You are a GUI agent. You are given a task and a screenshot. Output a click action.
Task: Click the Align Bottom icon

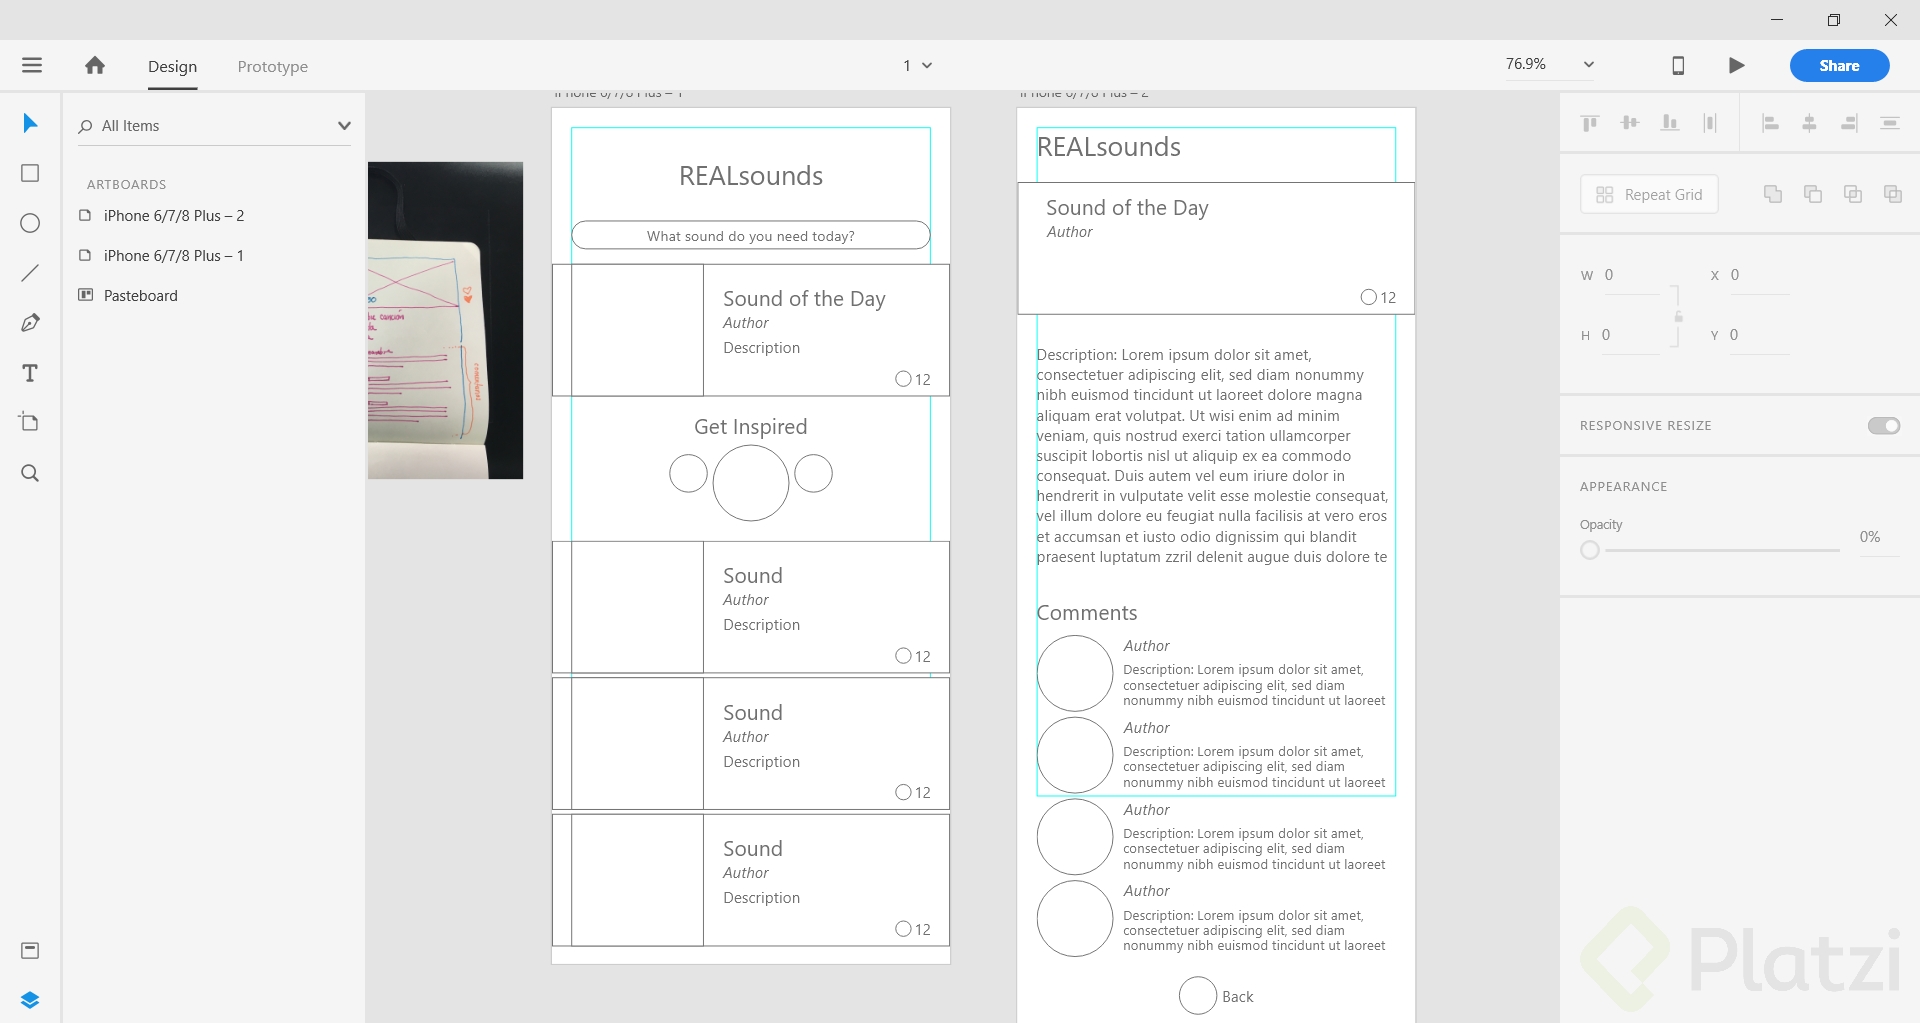tap(1670, 123)
